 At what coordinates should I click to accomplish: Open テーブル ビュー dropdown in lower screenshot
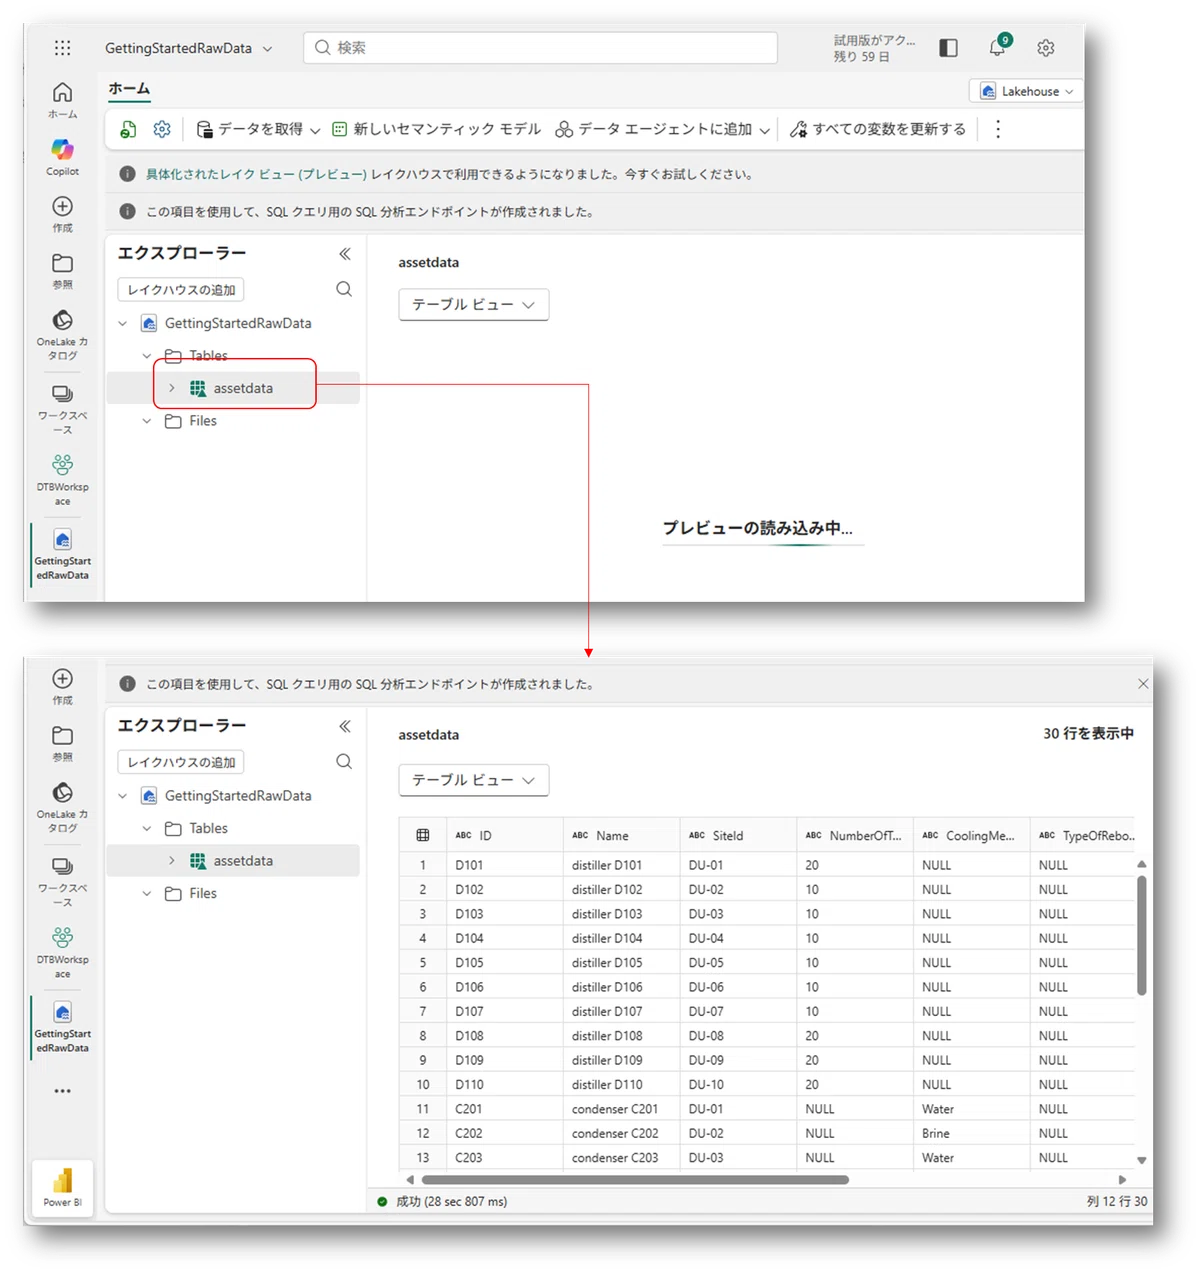click(474, 780)
